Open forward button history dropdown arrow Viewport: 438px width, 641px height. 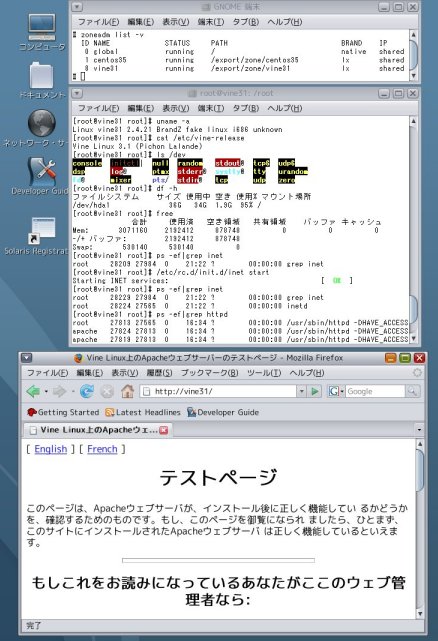[72, 391]
